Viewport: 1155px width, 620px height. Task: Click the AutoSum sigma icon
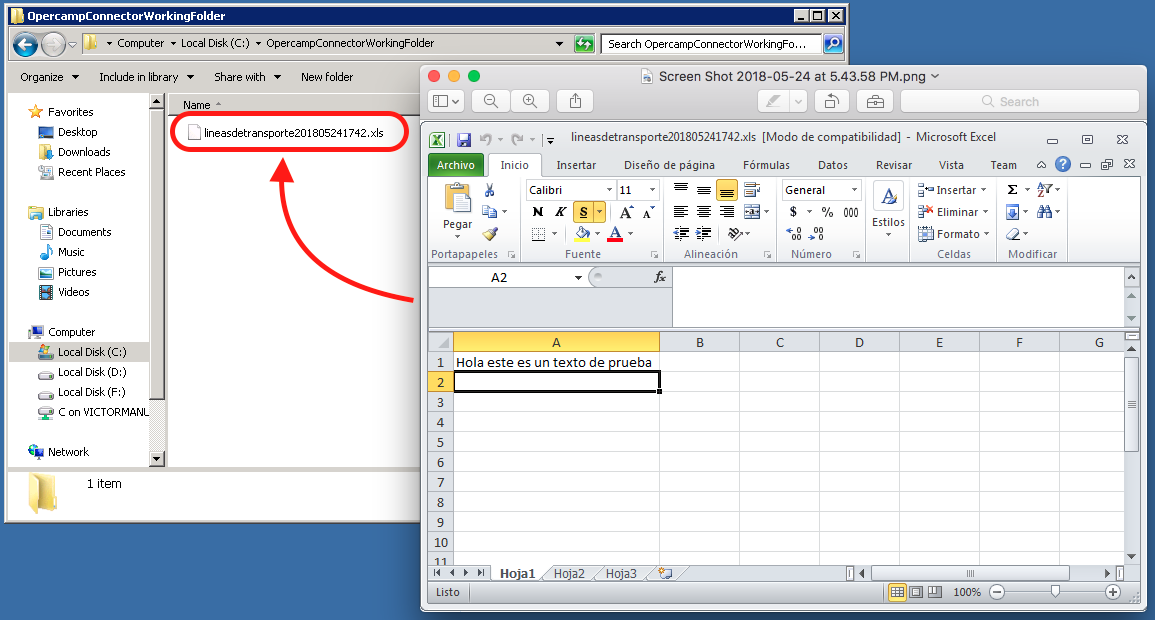[1012, 190]
